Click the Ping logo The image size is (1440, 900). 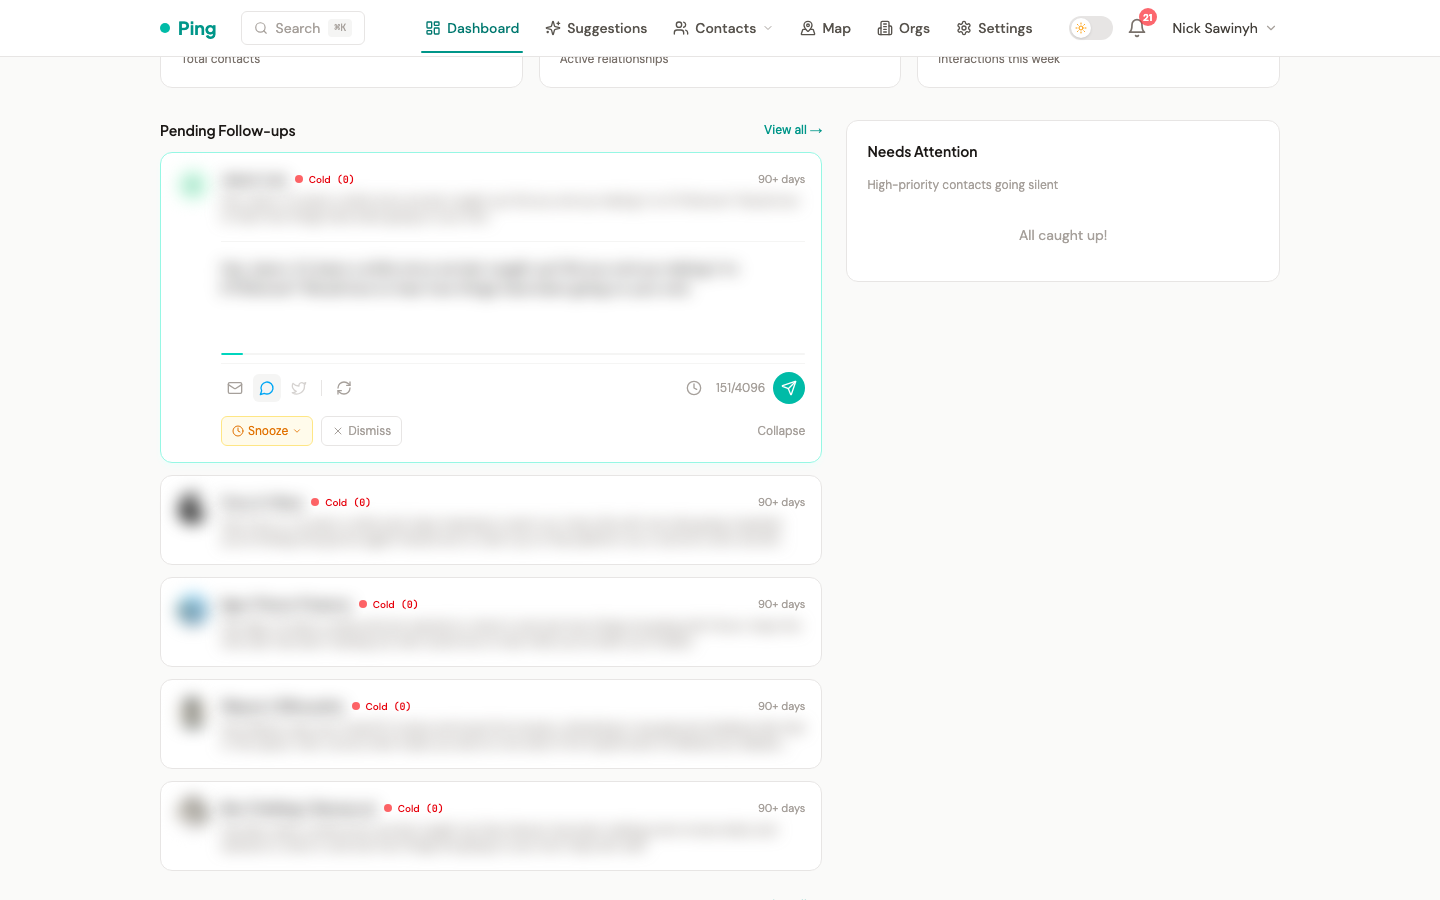tap(188, 28)
